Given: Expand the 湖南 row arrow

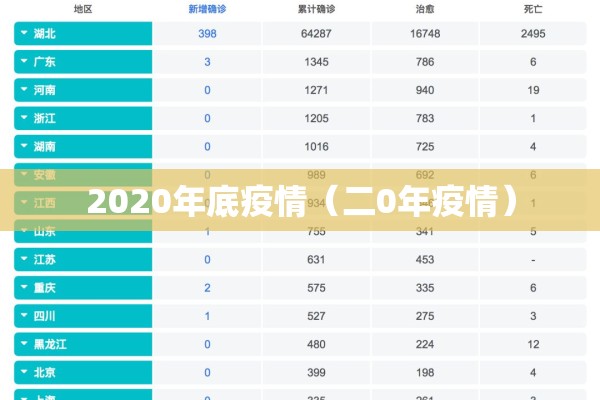Looking at the screenshot, I should point(24,146).
